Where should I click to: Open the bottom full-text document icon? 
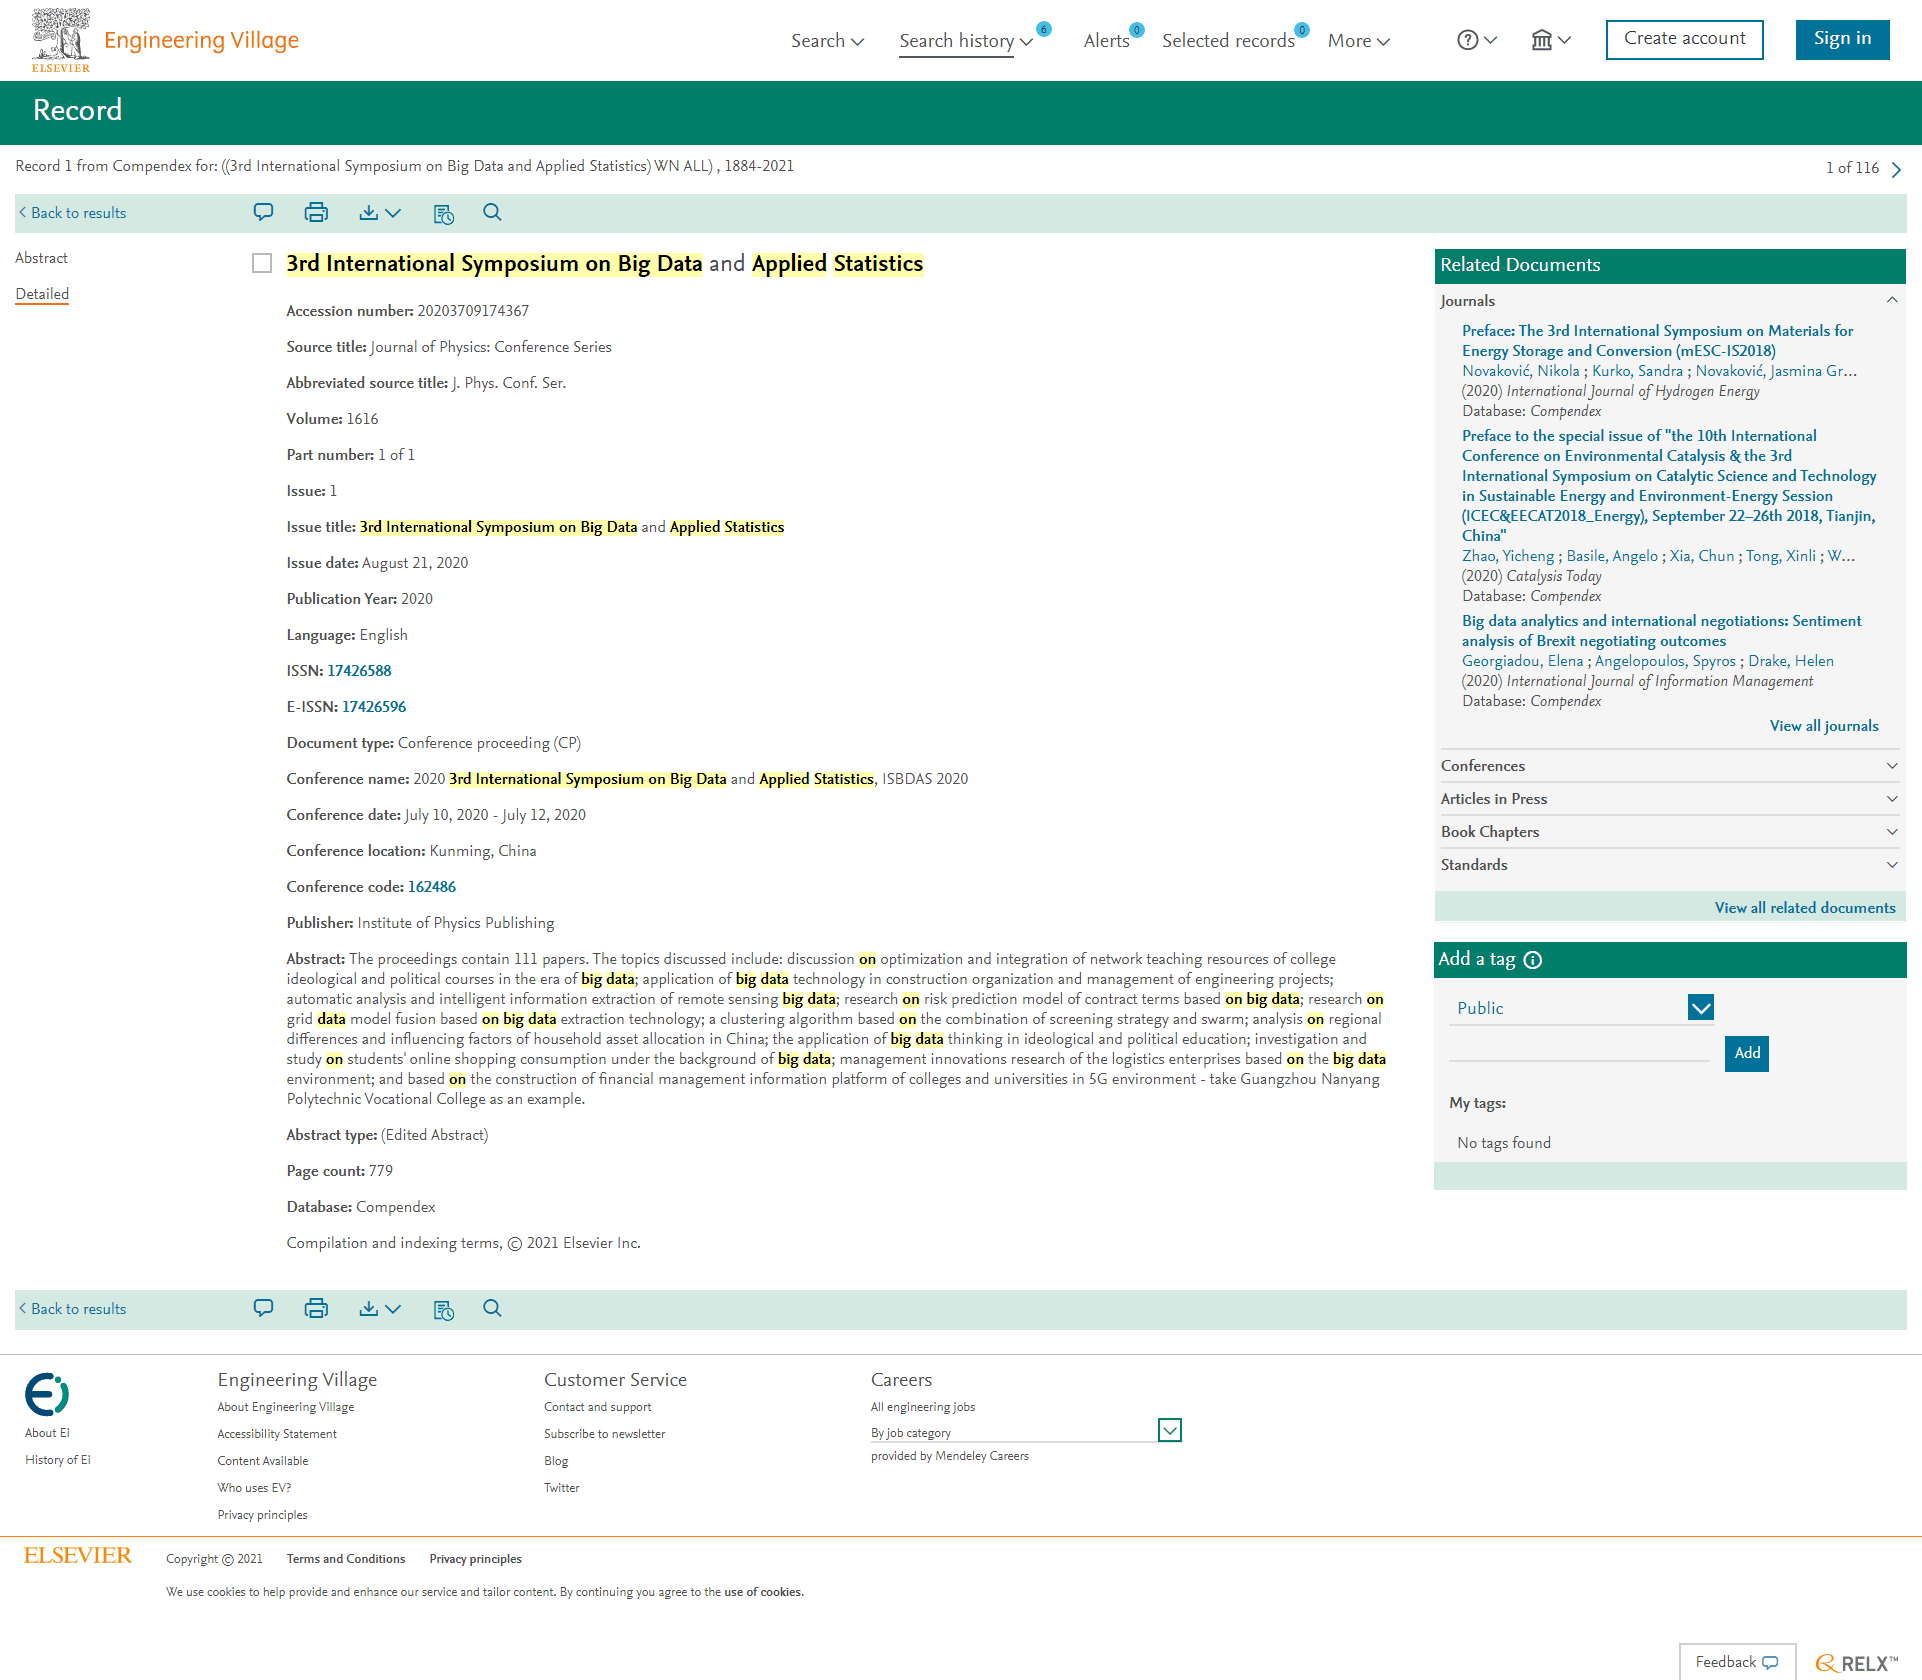click(444, 1310)
